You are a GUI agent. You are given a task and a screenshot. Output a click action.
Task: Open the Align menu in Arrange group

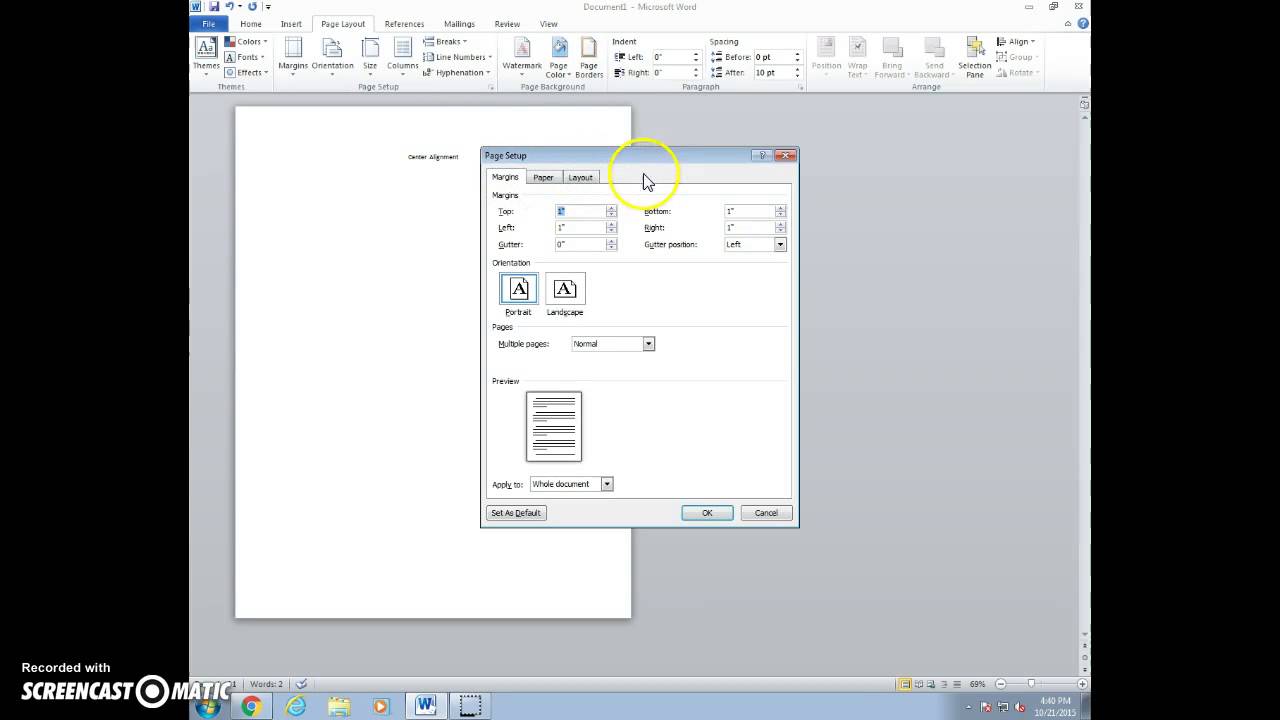coord(1016,42)
